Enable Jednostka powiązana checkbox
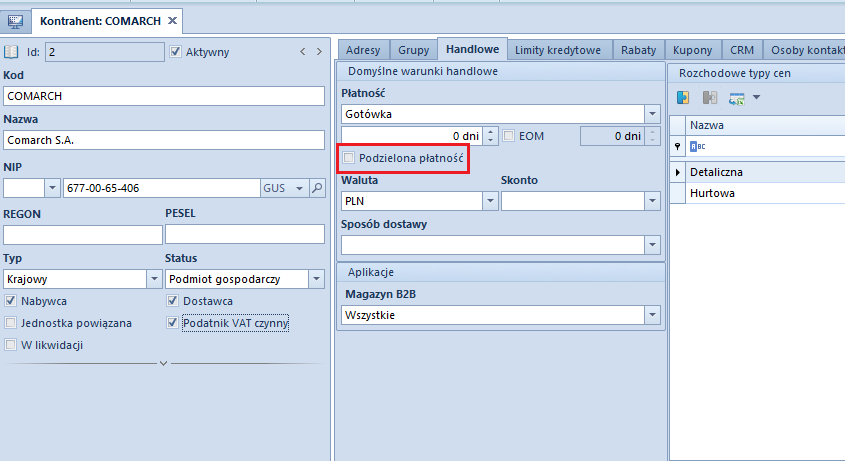This screenshot has height=461, width=845. (x=10, y=322)
